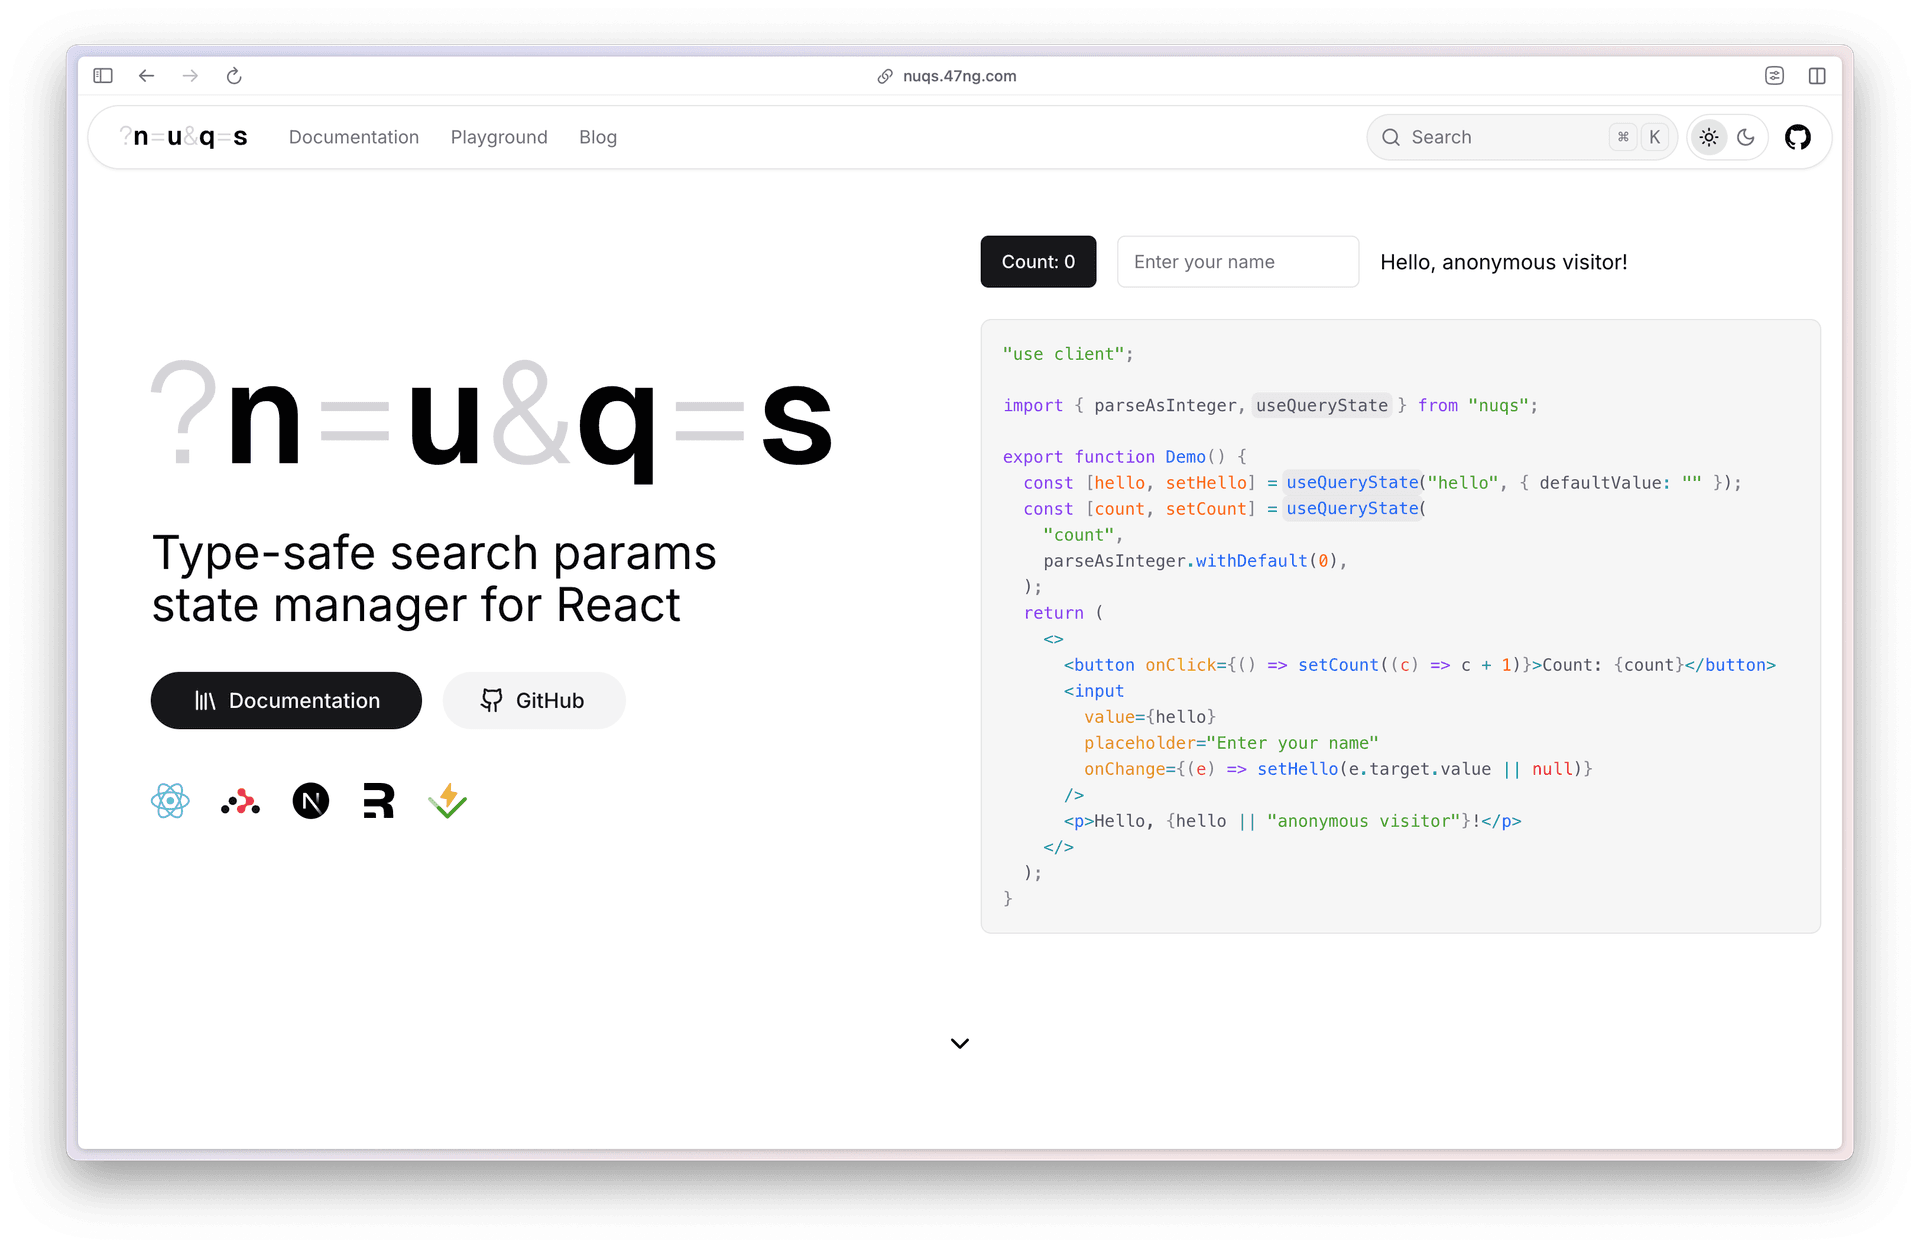1920x1248 pixels.
Task: Open the Blog nav link
Action: 598,137
